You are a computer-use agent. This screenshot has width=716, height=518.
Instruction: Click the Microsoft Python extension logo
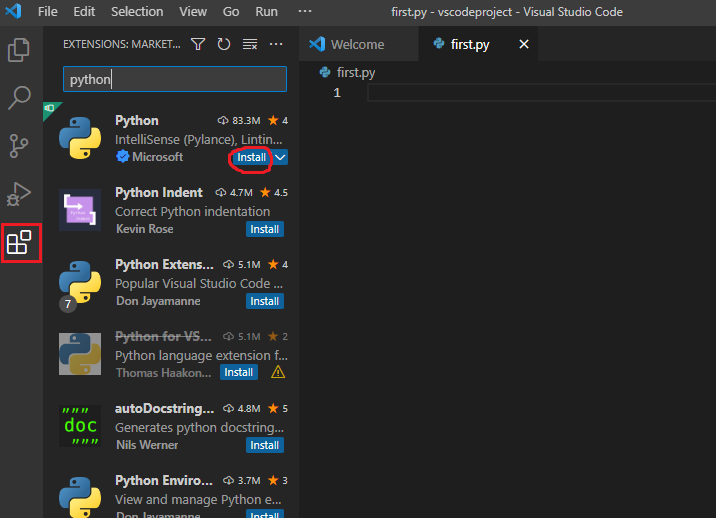point(80,138)
